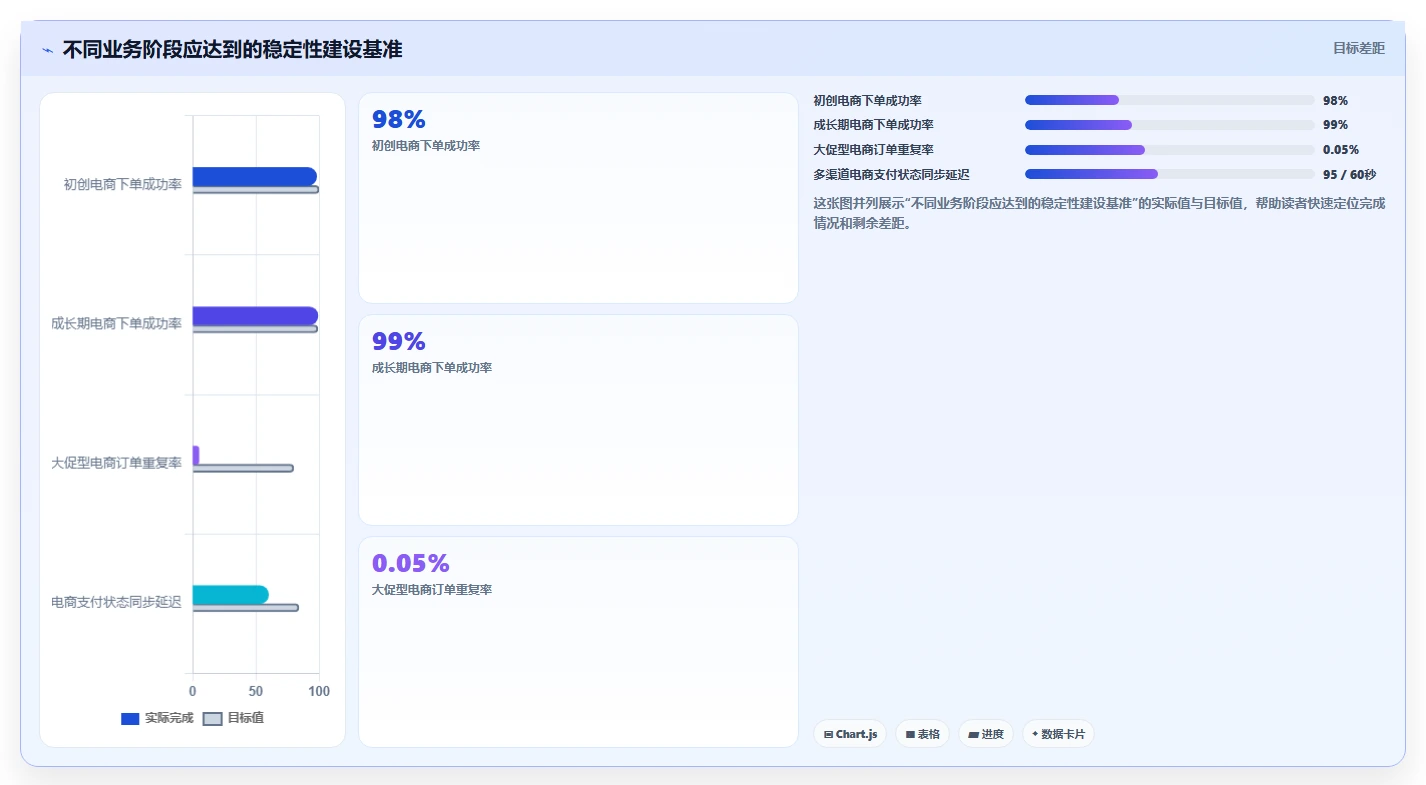Image resolution: width=1426 pixels, height=785 pixels.
Task: Click the progress bar for 初创电商下单成功率
Action: 1169,100
